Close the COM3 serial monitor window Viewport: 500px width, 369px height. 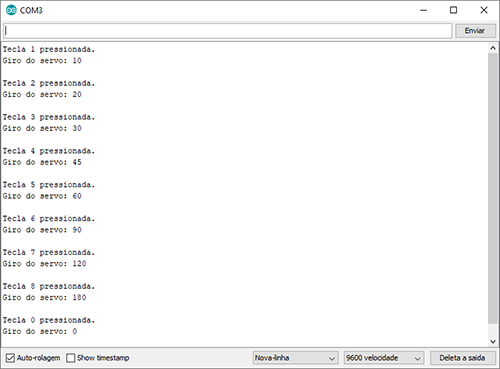(484, 10)
